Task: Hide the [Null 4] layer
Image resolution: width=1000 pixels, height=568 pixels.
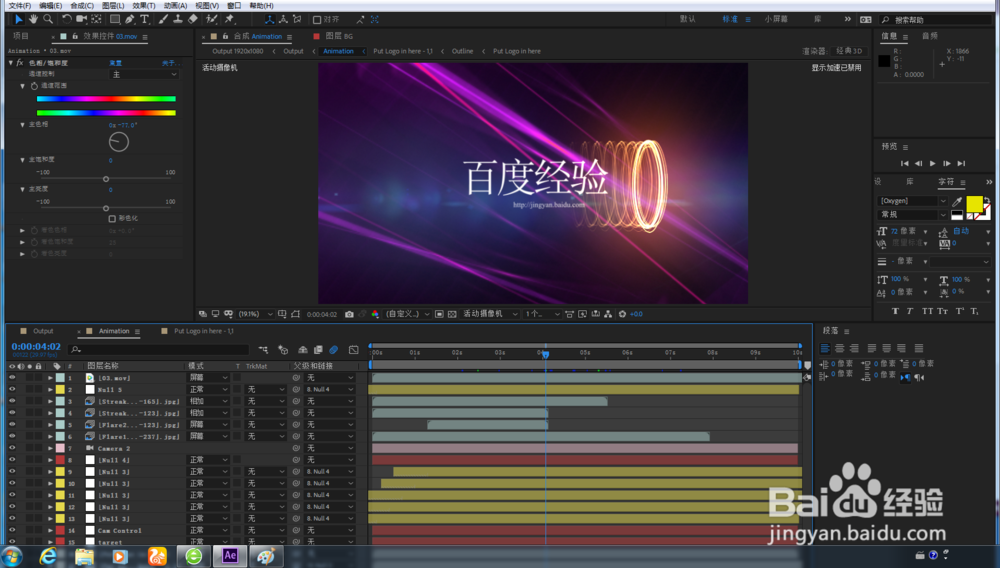Action: tap(11, 459)
